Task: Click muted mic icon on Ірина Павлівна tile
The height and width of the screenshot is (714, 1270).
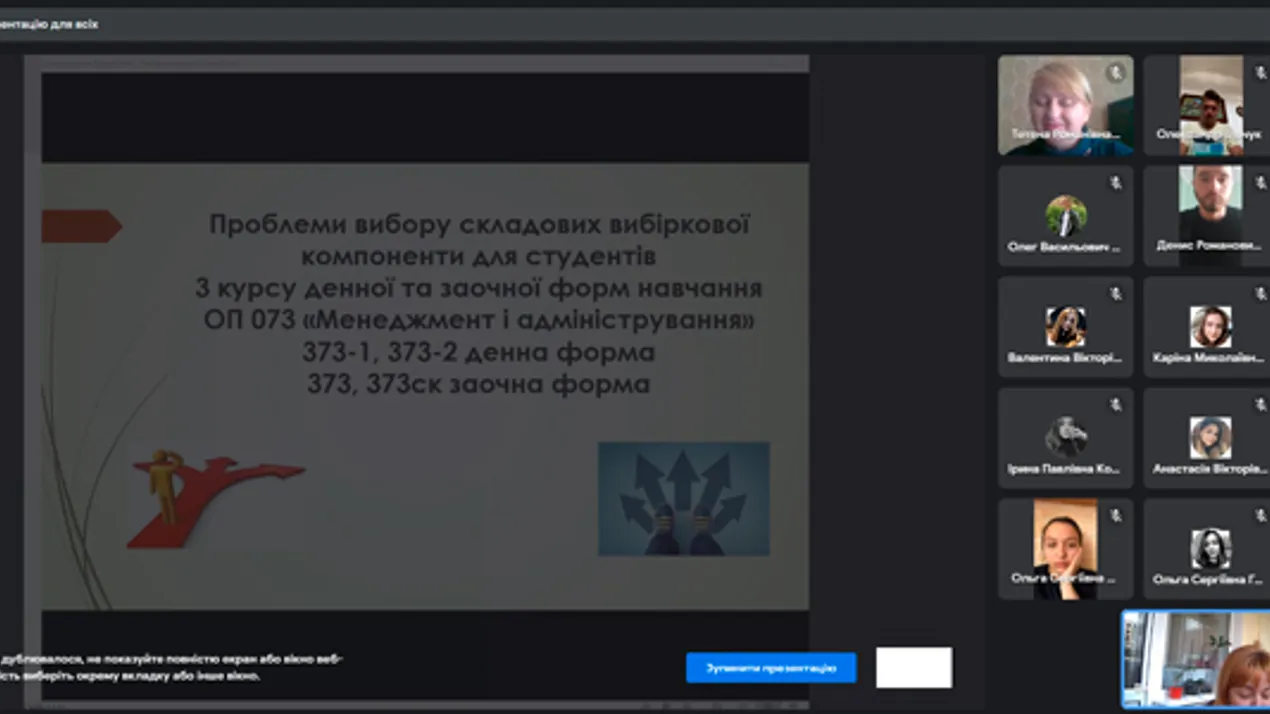Action: [1115, 405]
